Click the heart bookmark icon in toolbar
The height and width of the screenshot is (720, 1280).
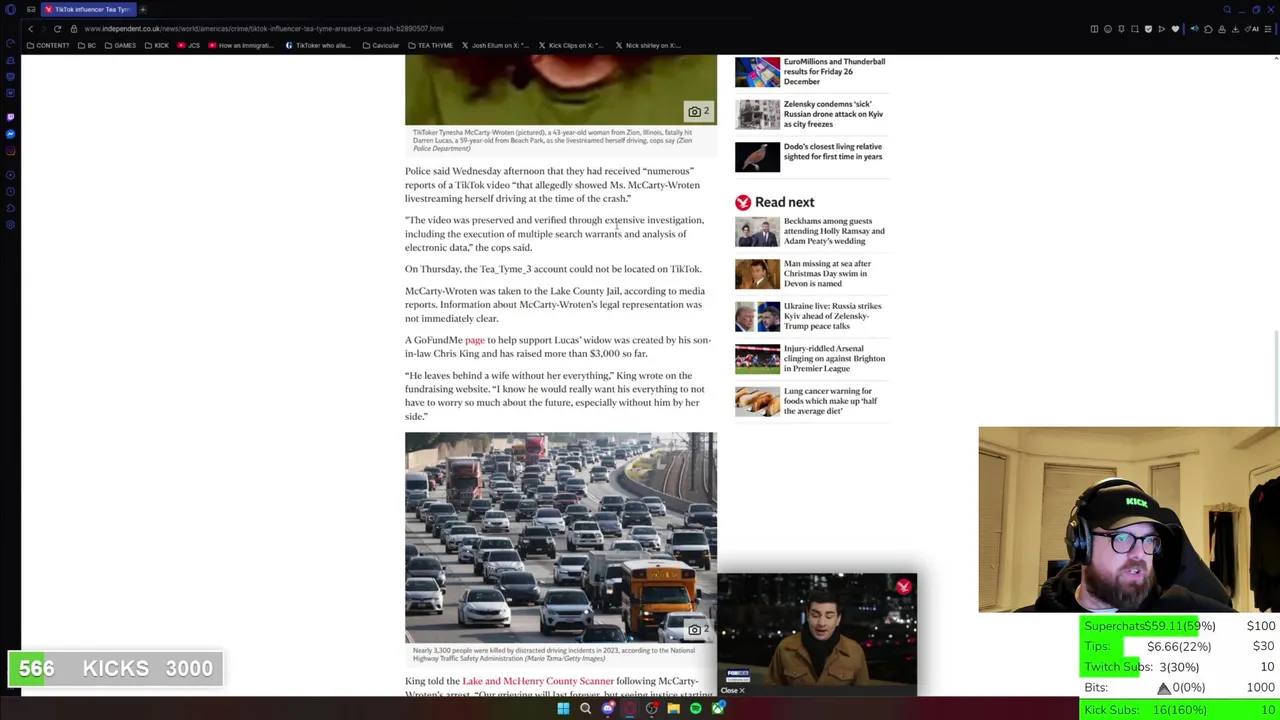point(1175,29)
